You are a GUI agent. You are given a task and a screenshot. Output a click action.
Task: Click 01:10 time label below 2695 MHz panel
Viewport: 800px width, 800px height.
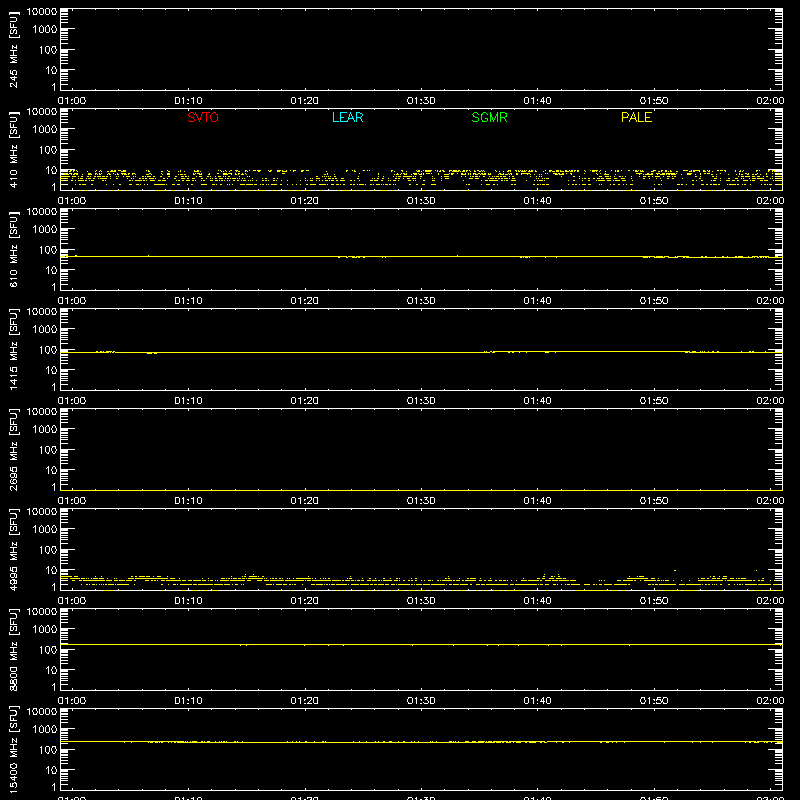(x=188, y=501)
